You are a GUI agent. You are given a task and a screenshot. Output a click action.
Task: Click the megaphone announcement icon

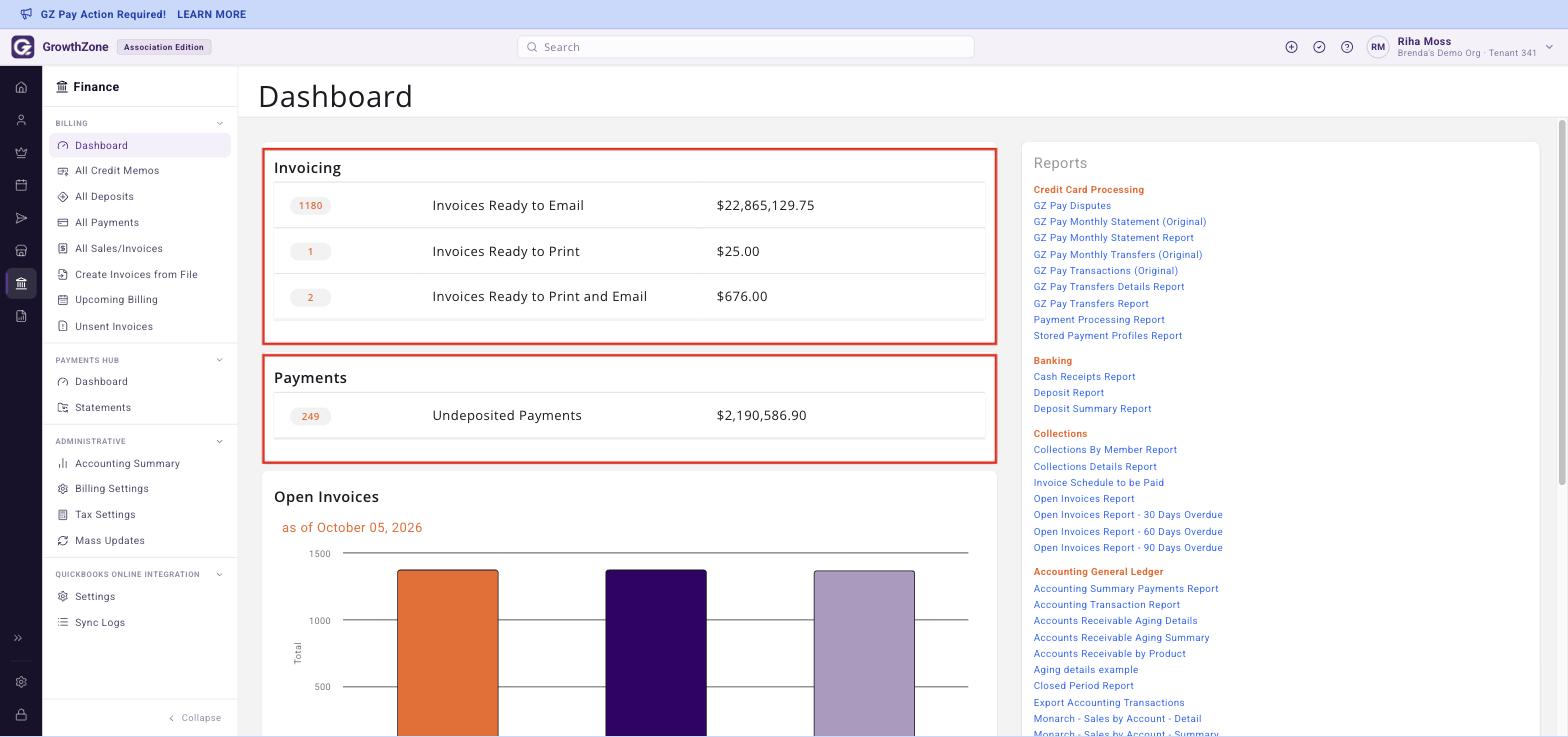[x=26, y=14]
